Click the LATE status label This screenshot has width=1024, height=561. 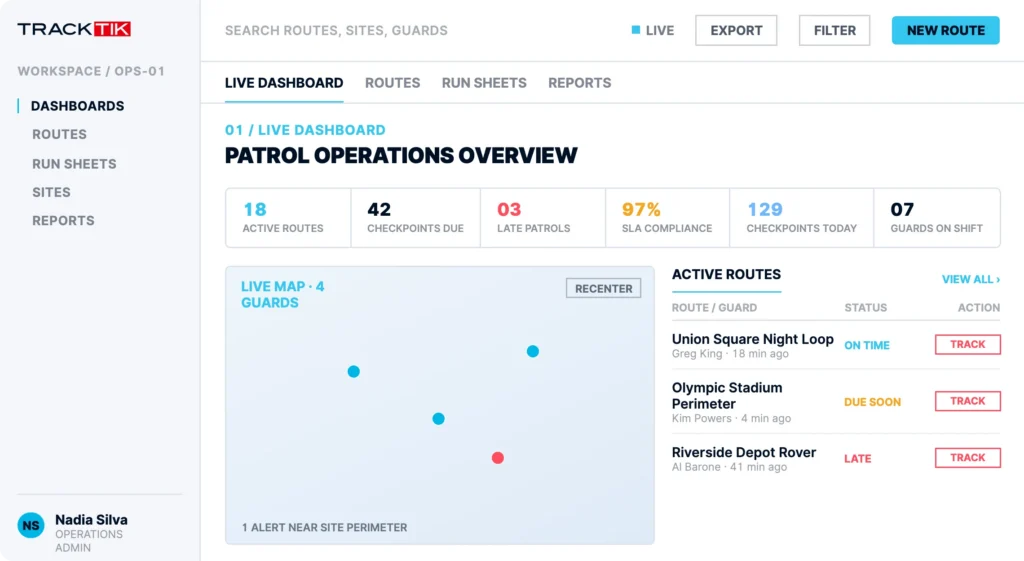[x=857, y=458]
